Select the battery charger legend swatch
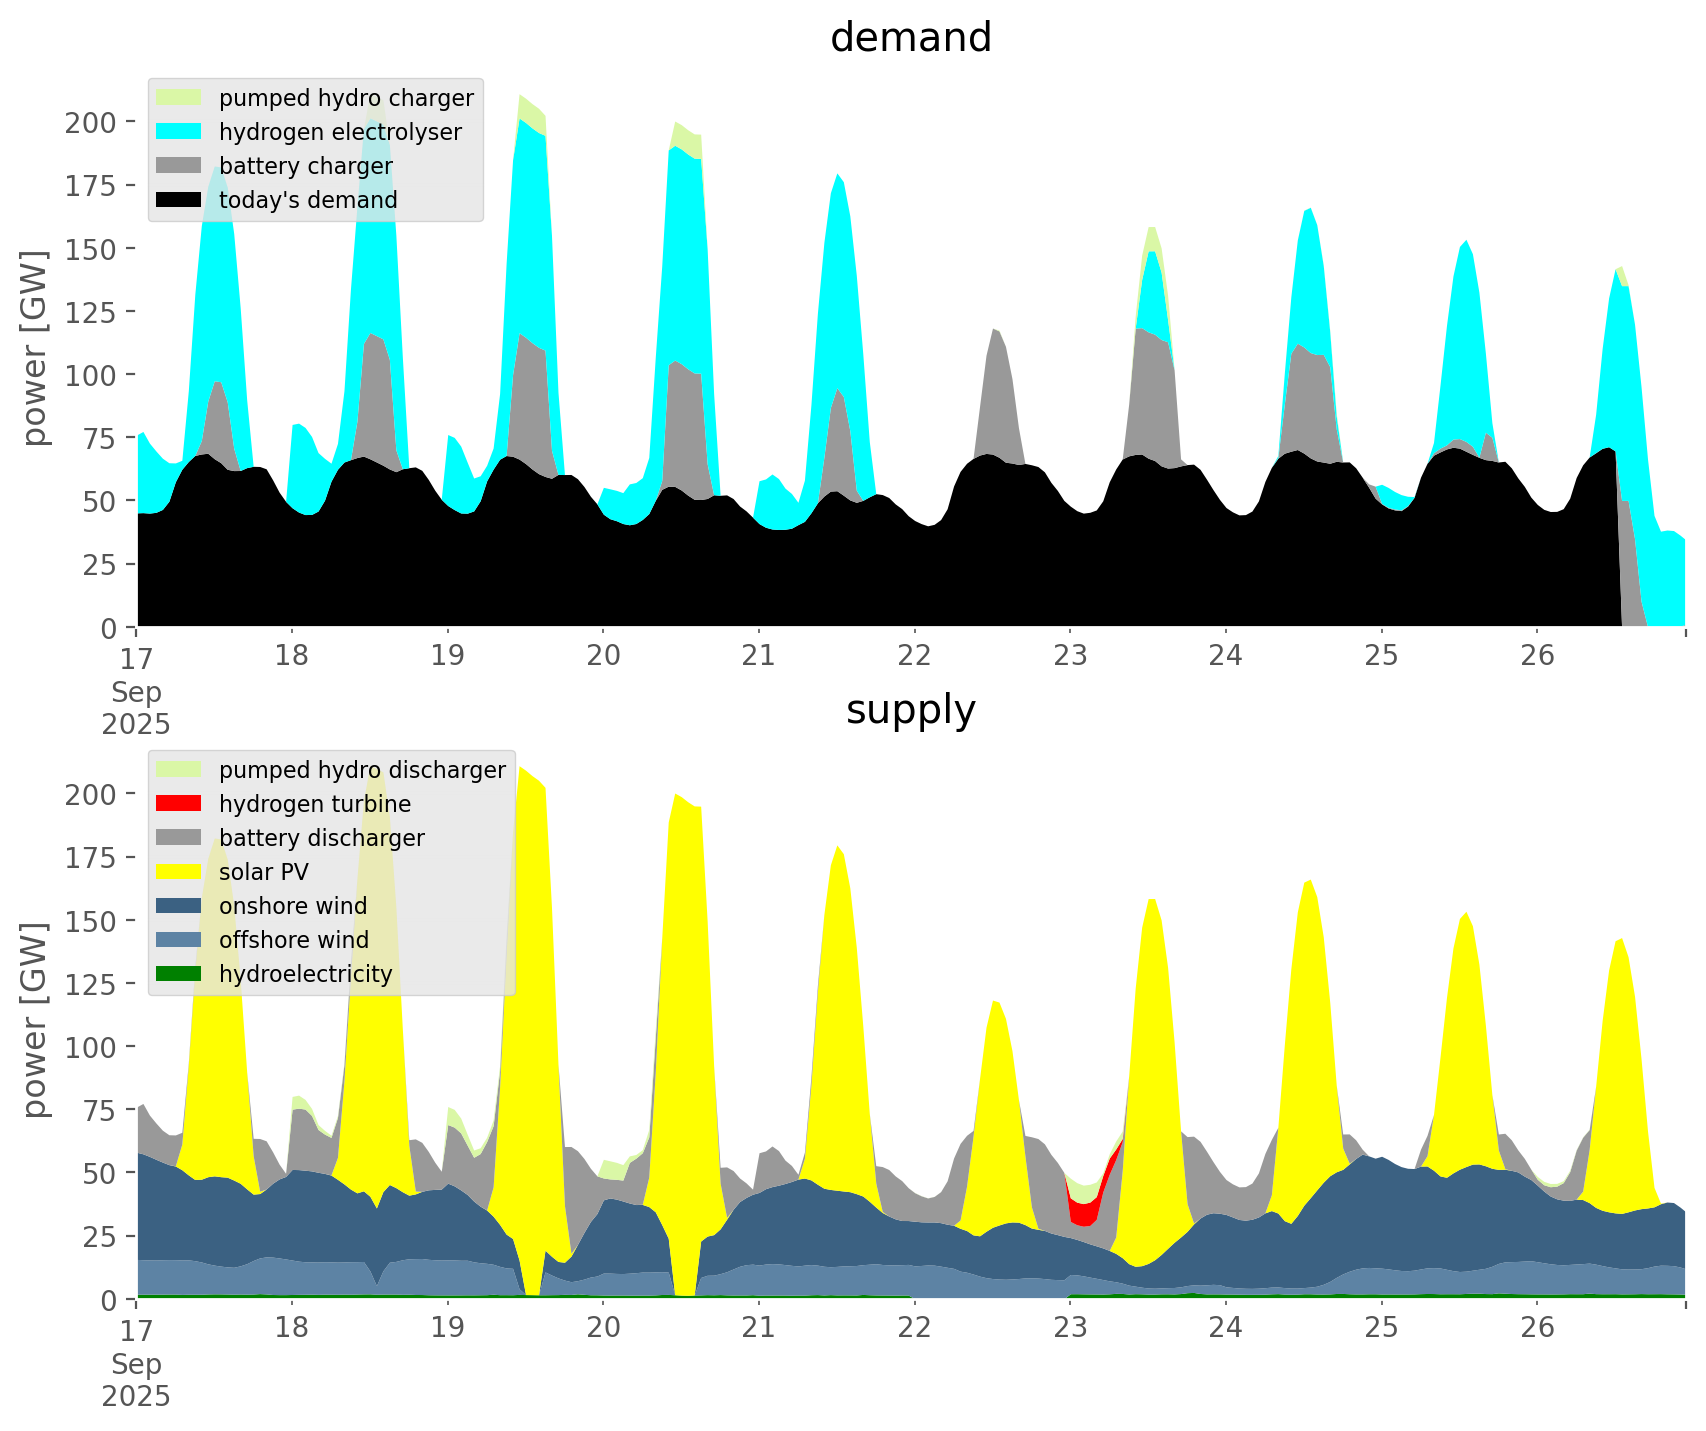1706x1431 pixels. (x=179, y=166)
